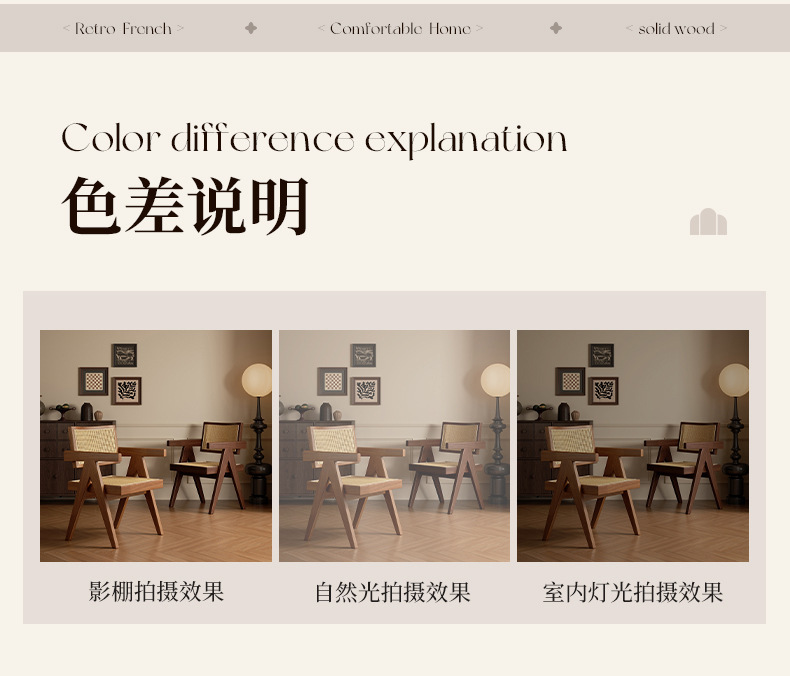Select the Retro French banner label

click(x=123, y=29)
